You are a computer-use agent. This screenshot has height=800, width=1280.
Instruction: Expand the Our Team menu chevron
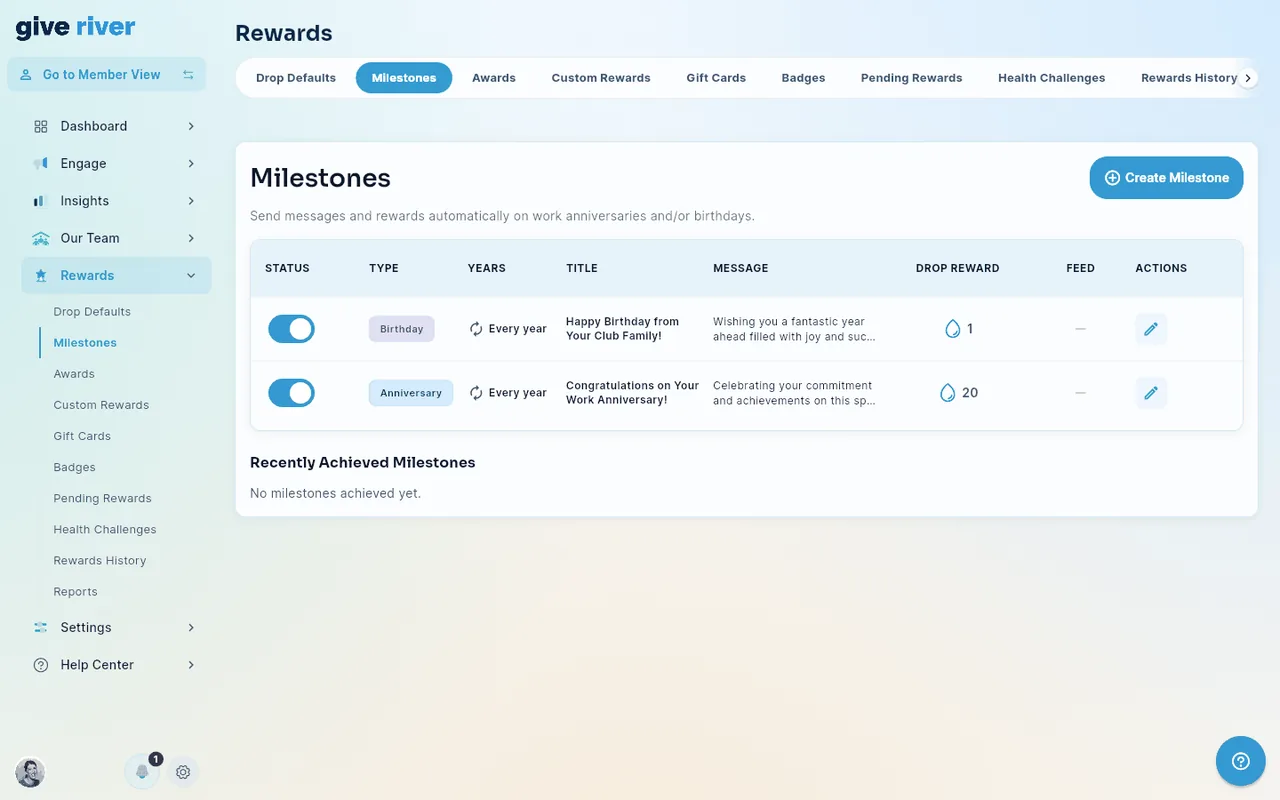point(191,238)
